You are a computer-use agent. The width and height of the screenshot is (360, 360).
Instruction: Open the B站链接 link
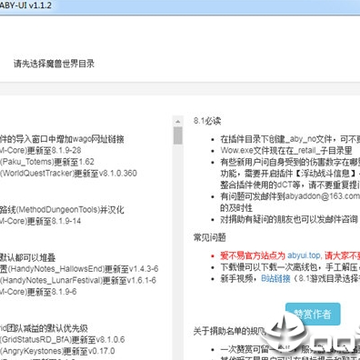[275, 278]
